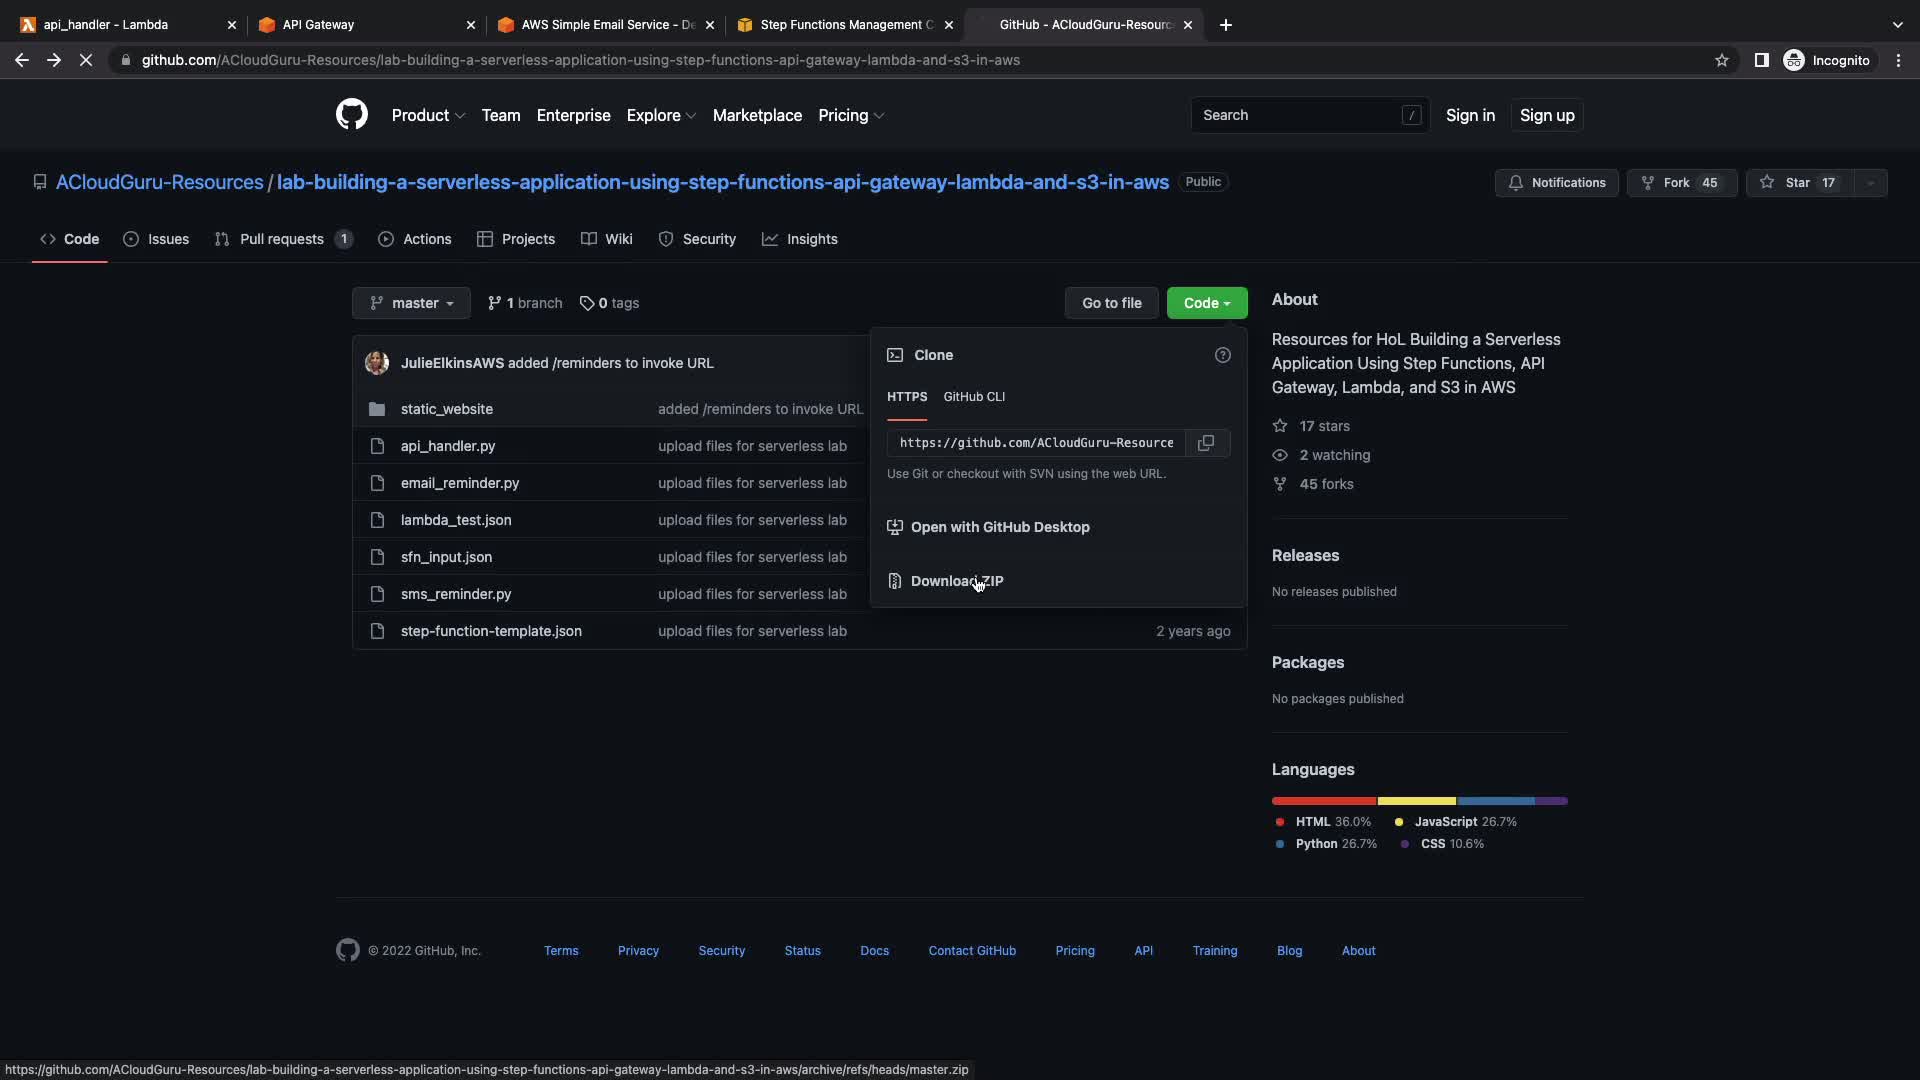Image resolution: width=1920 pixels, height=1080 pixels.
Task: Click JulieElkinsAWS avatar thumbnail
Action: point(377,363)
